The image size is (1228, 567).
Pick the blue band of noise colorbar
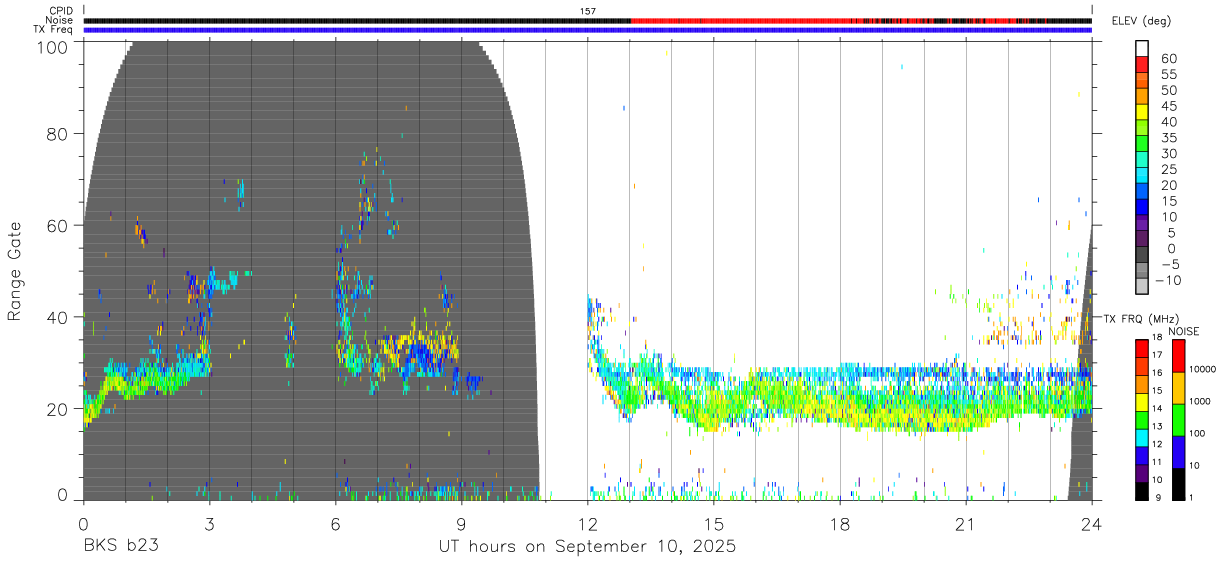pos(1178,452)
